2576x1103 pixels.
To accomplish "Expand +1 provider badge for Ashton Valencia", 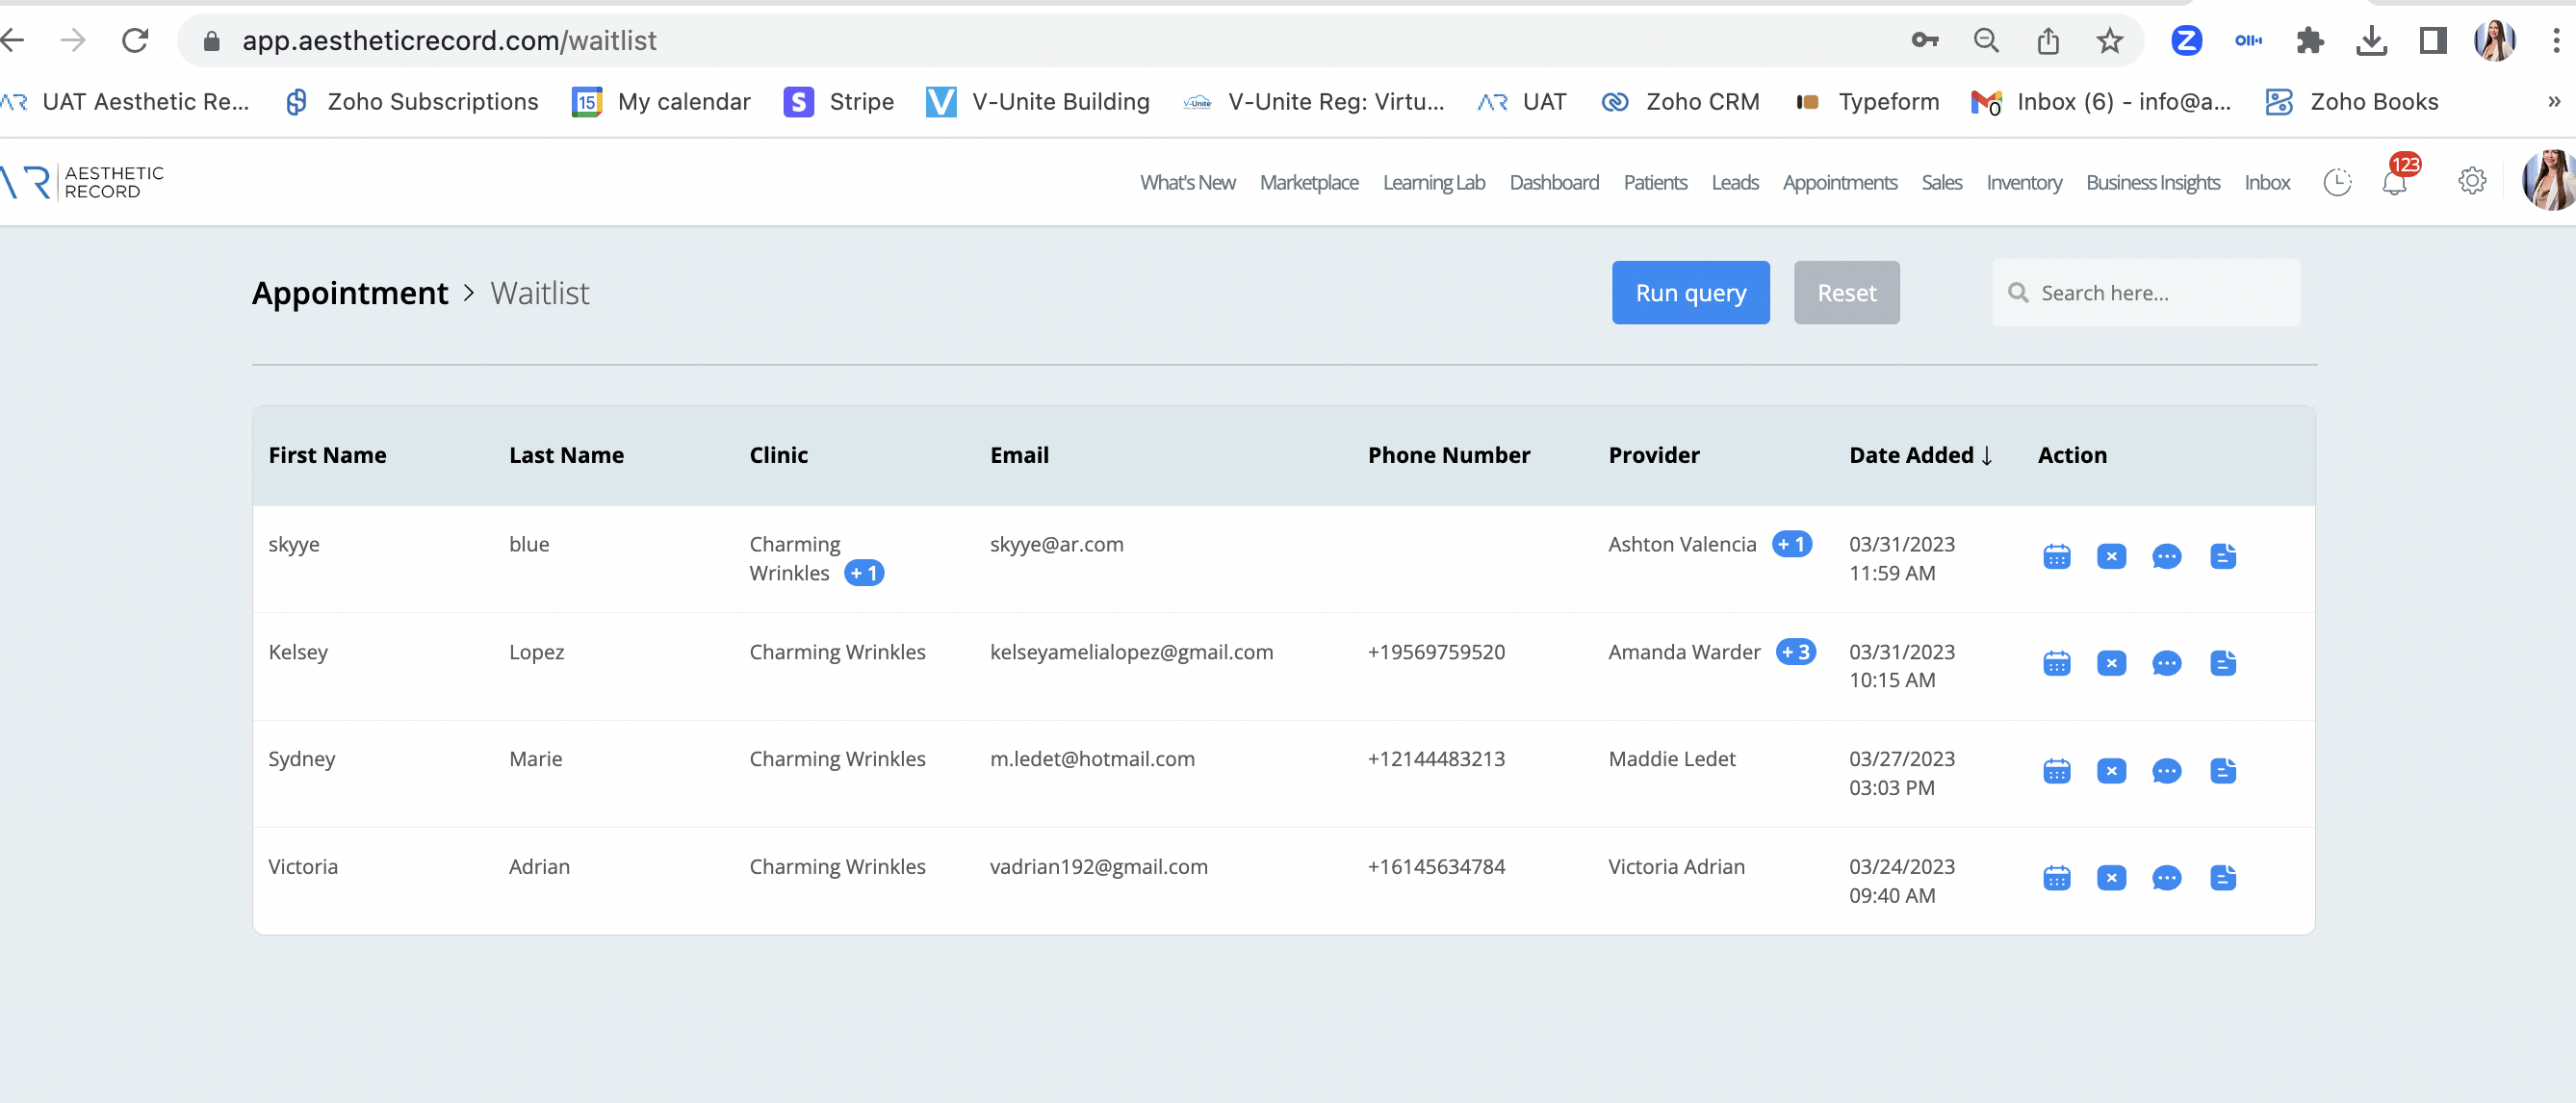I will coord(1791,544).
